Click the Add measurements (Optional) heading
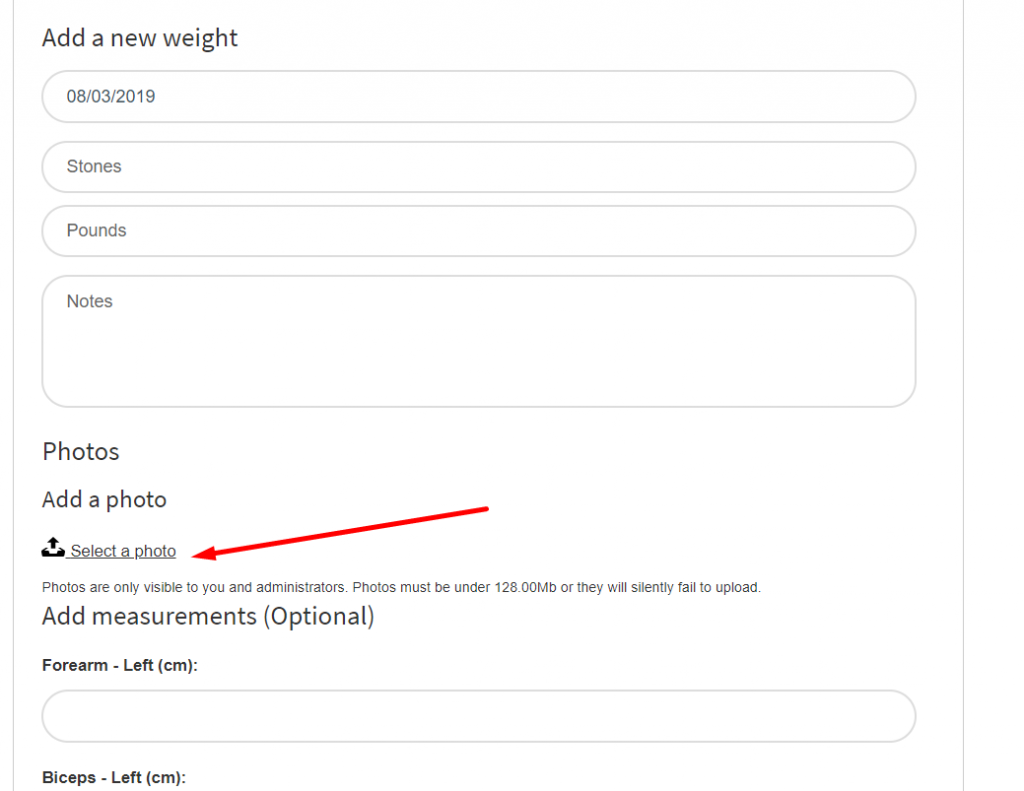 [x=208, y=616]
